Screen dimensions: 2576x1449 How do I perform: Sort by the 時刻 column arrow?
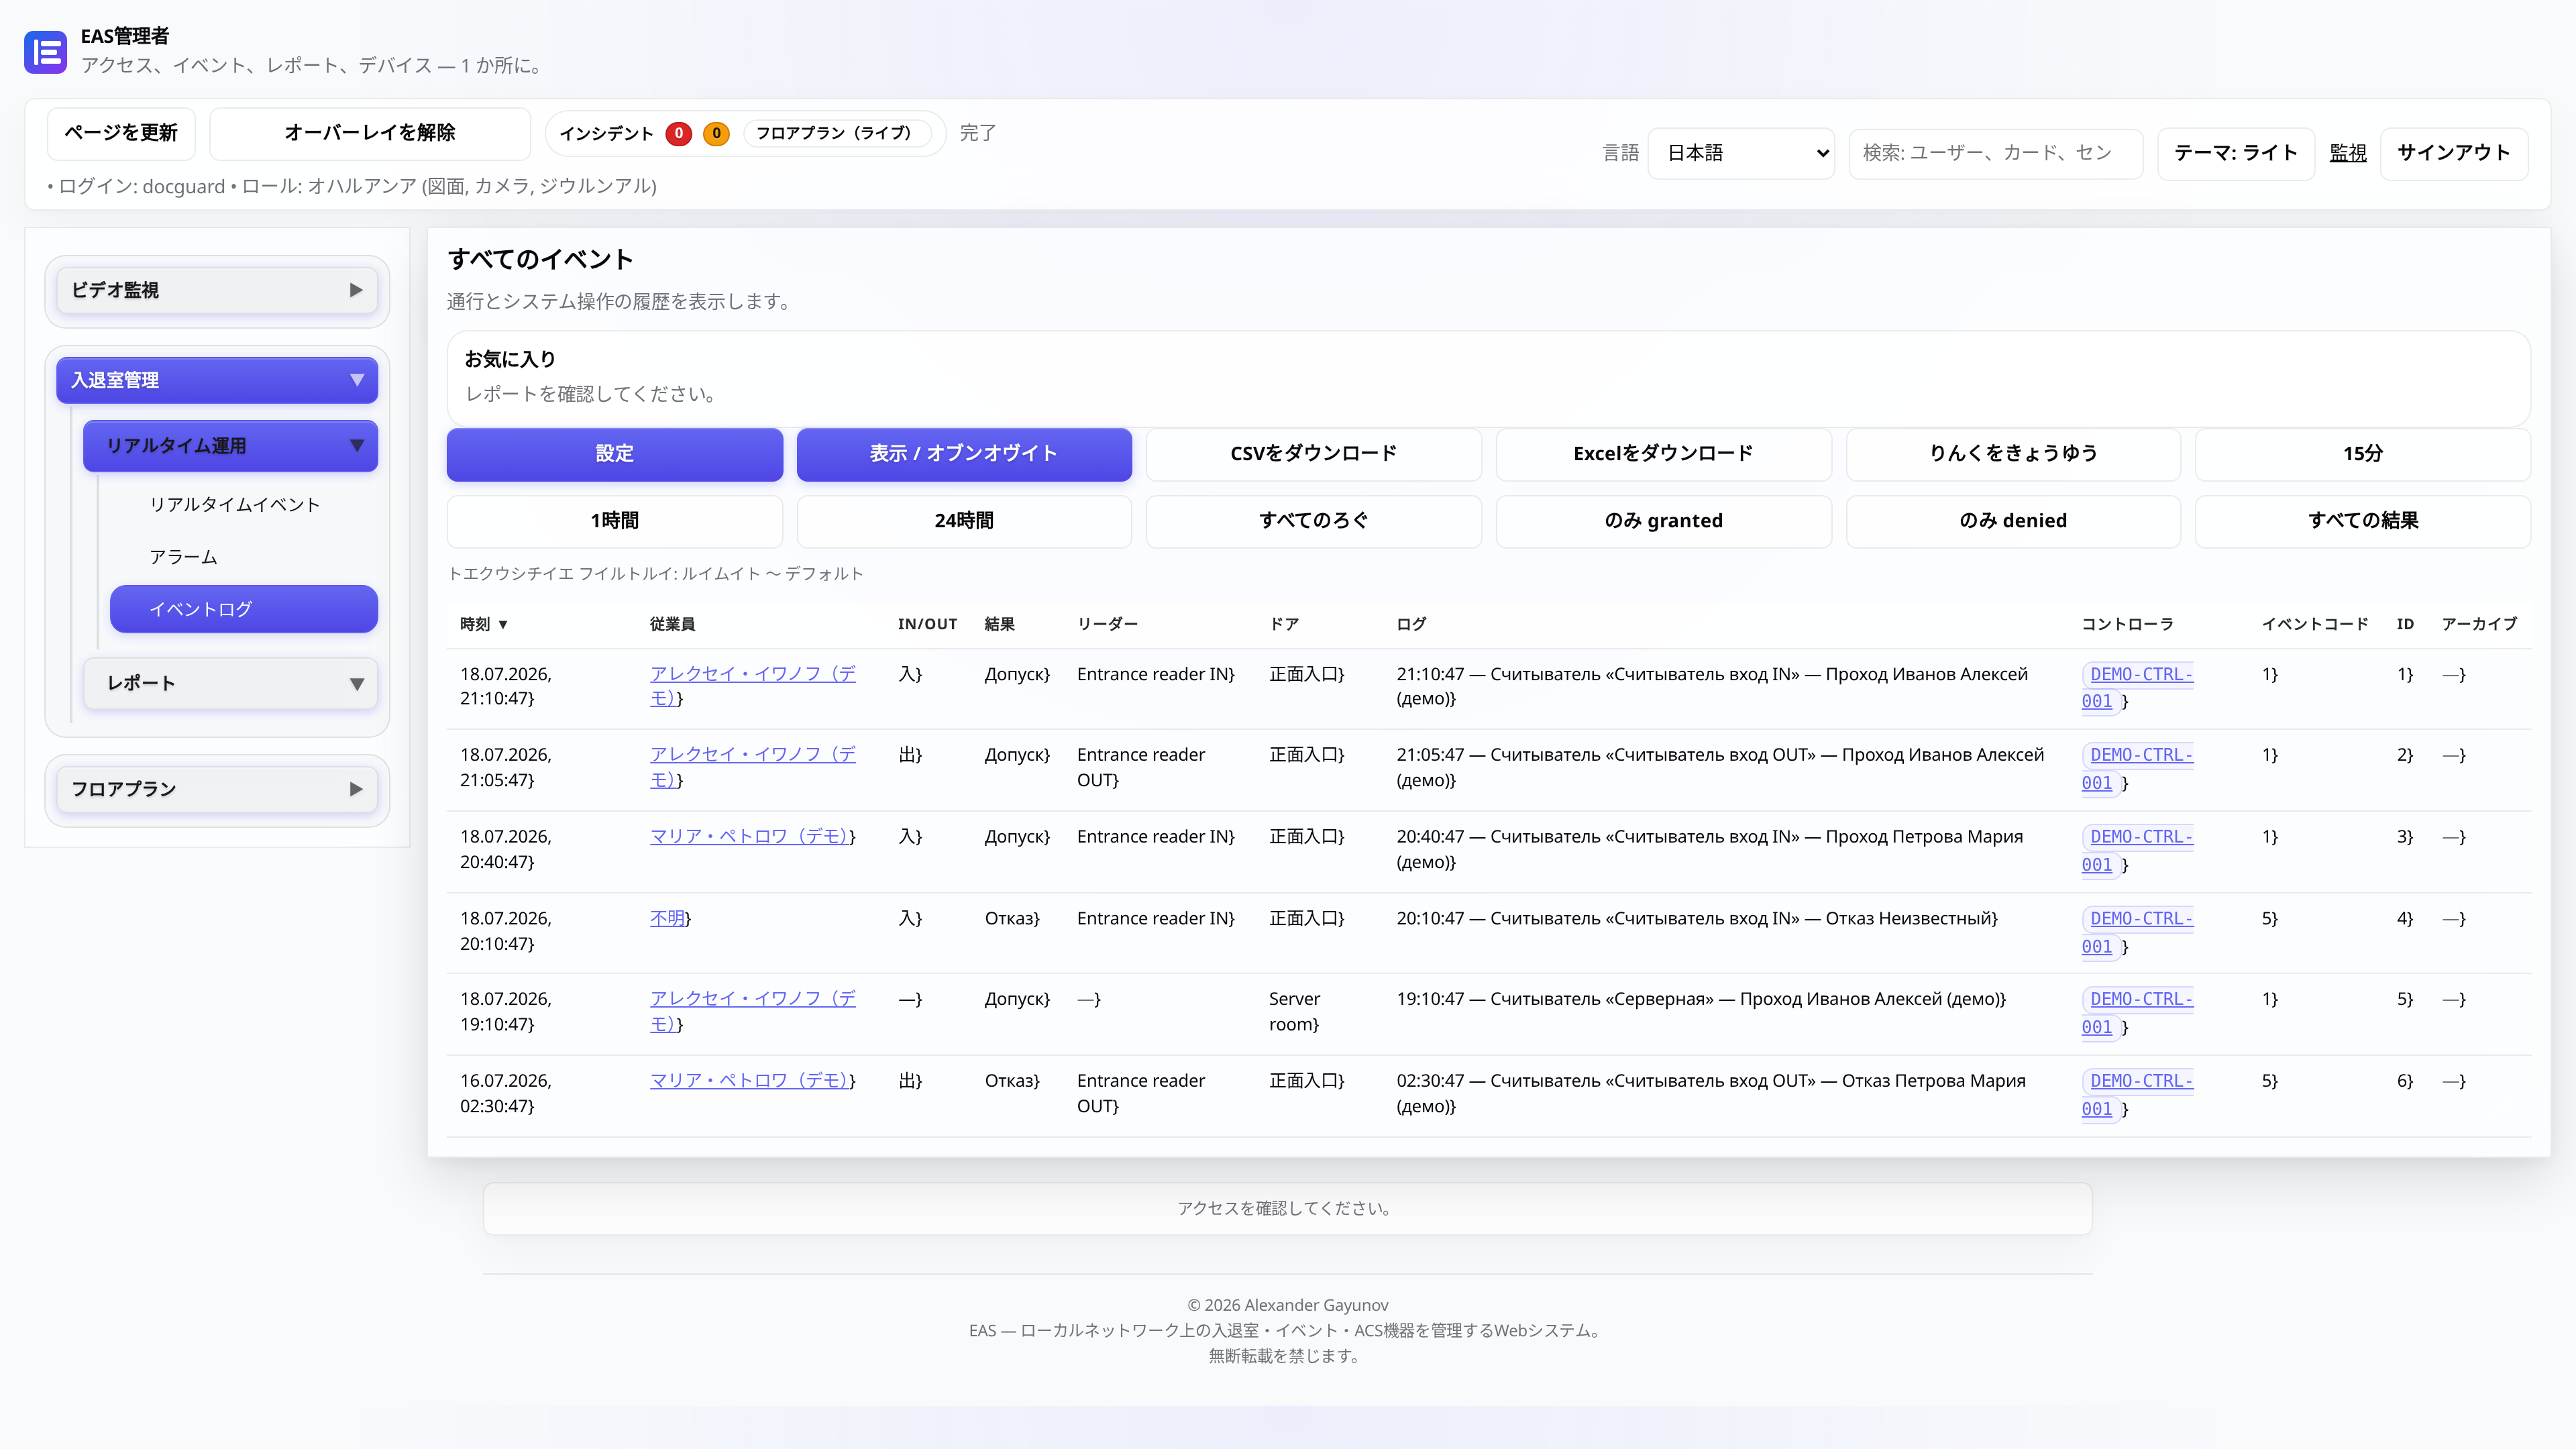coord(503,625)
